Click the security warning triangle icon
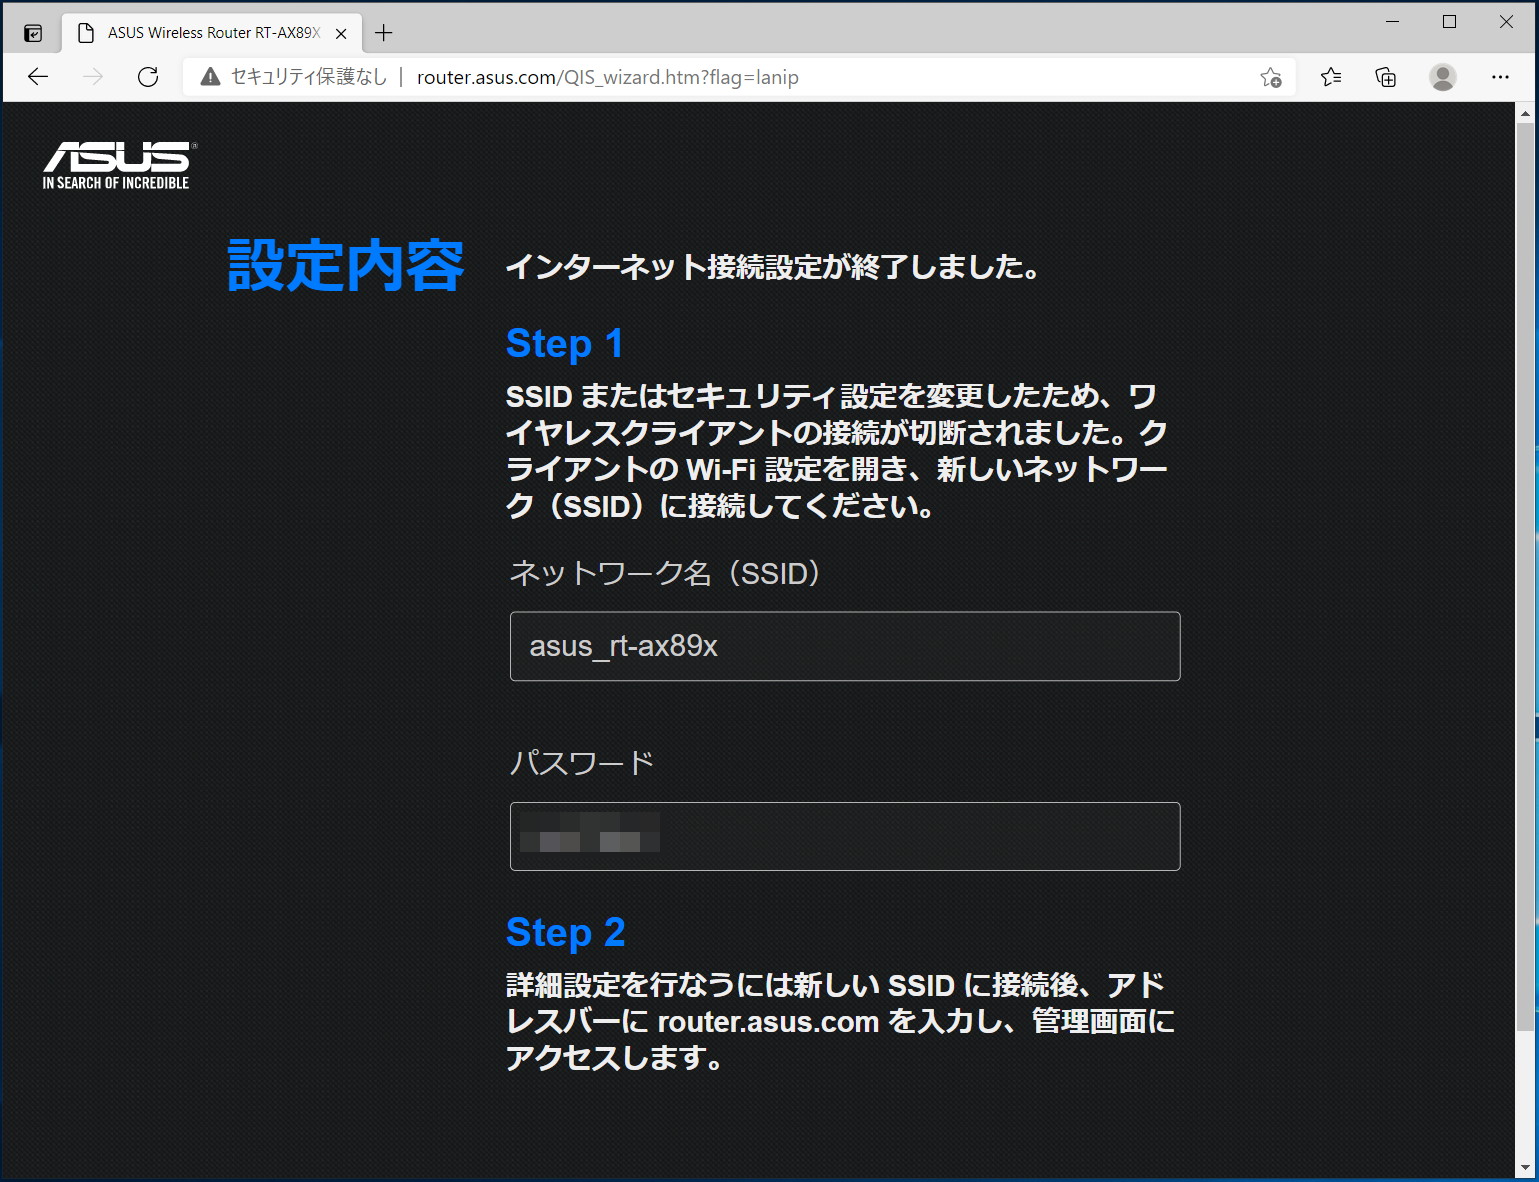The width and height of the screenshot is (1539, 1182). pos(210,77)
